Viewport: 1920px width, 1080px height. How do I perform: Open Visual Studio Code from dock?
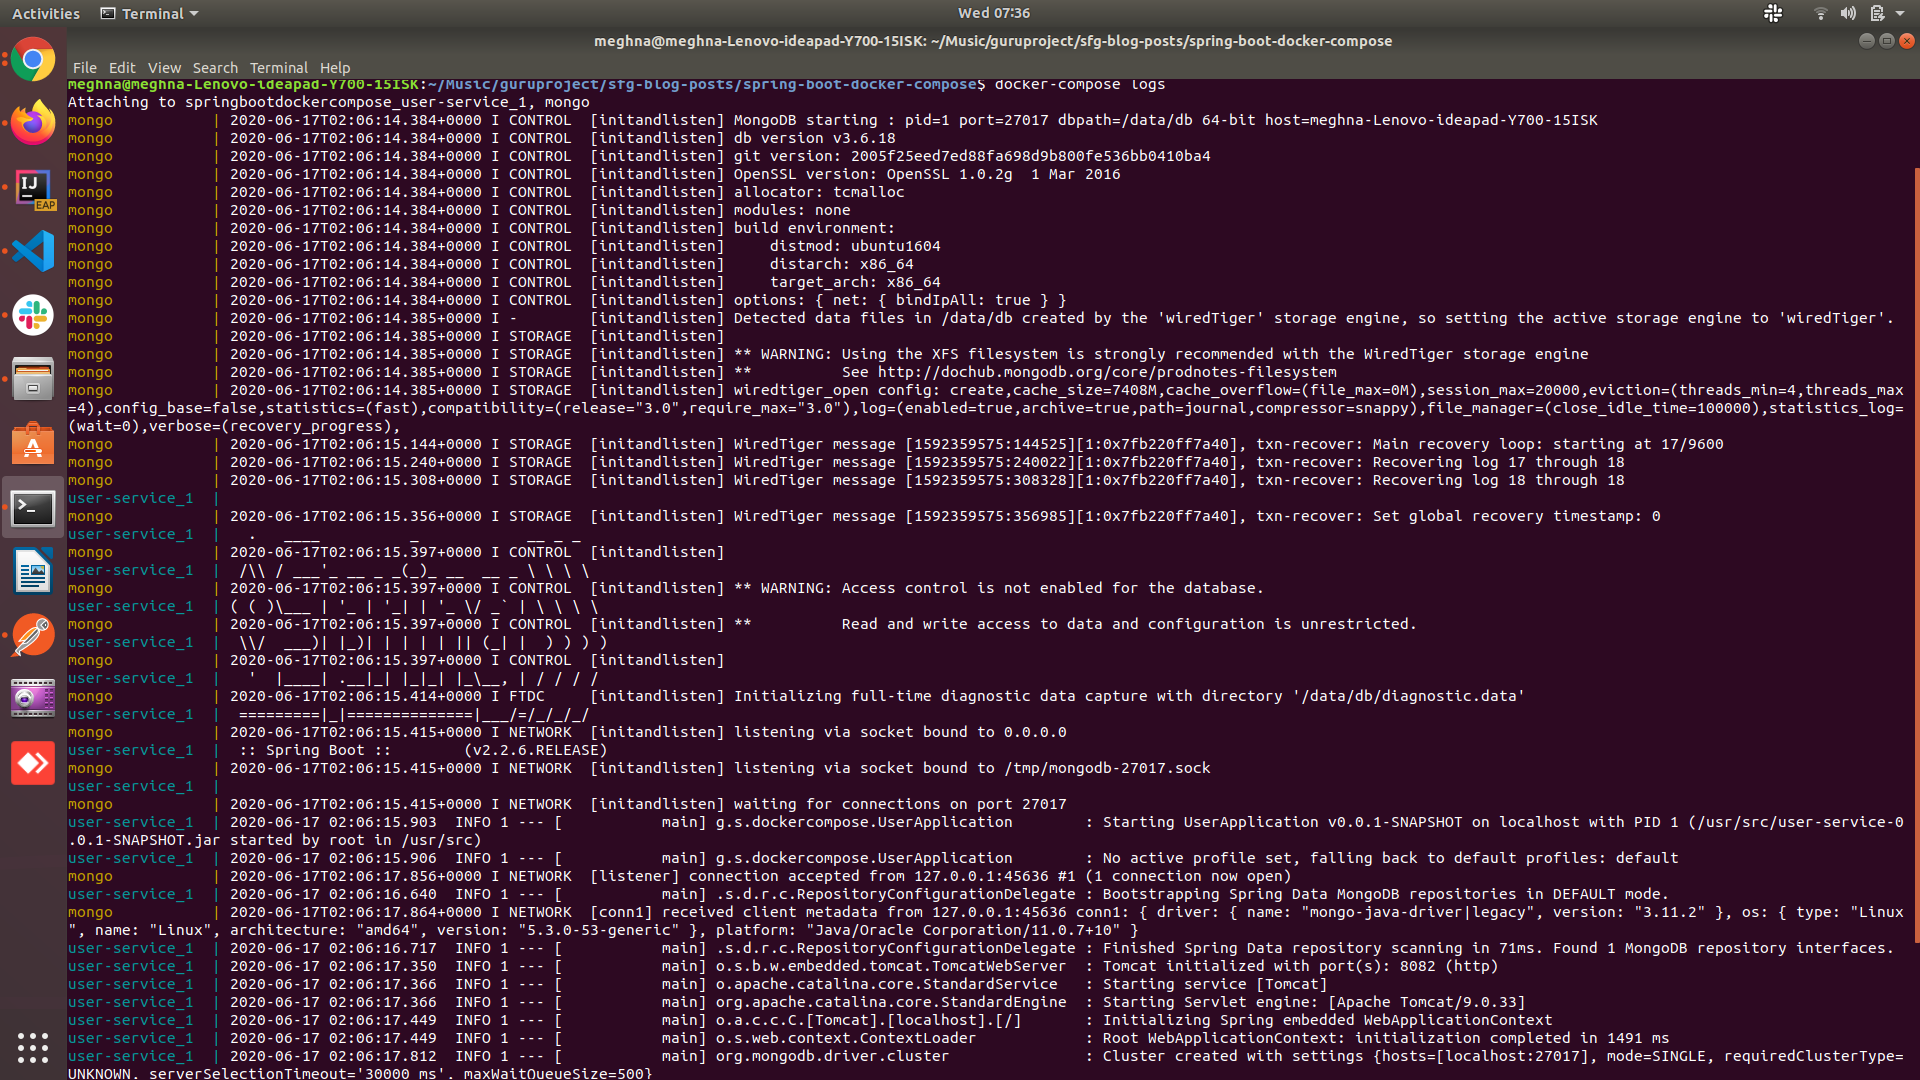(x=33, y=251)
